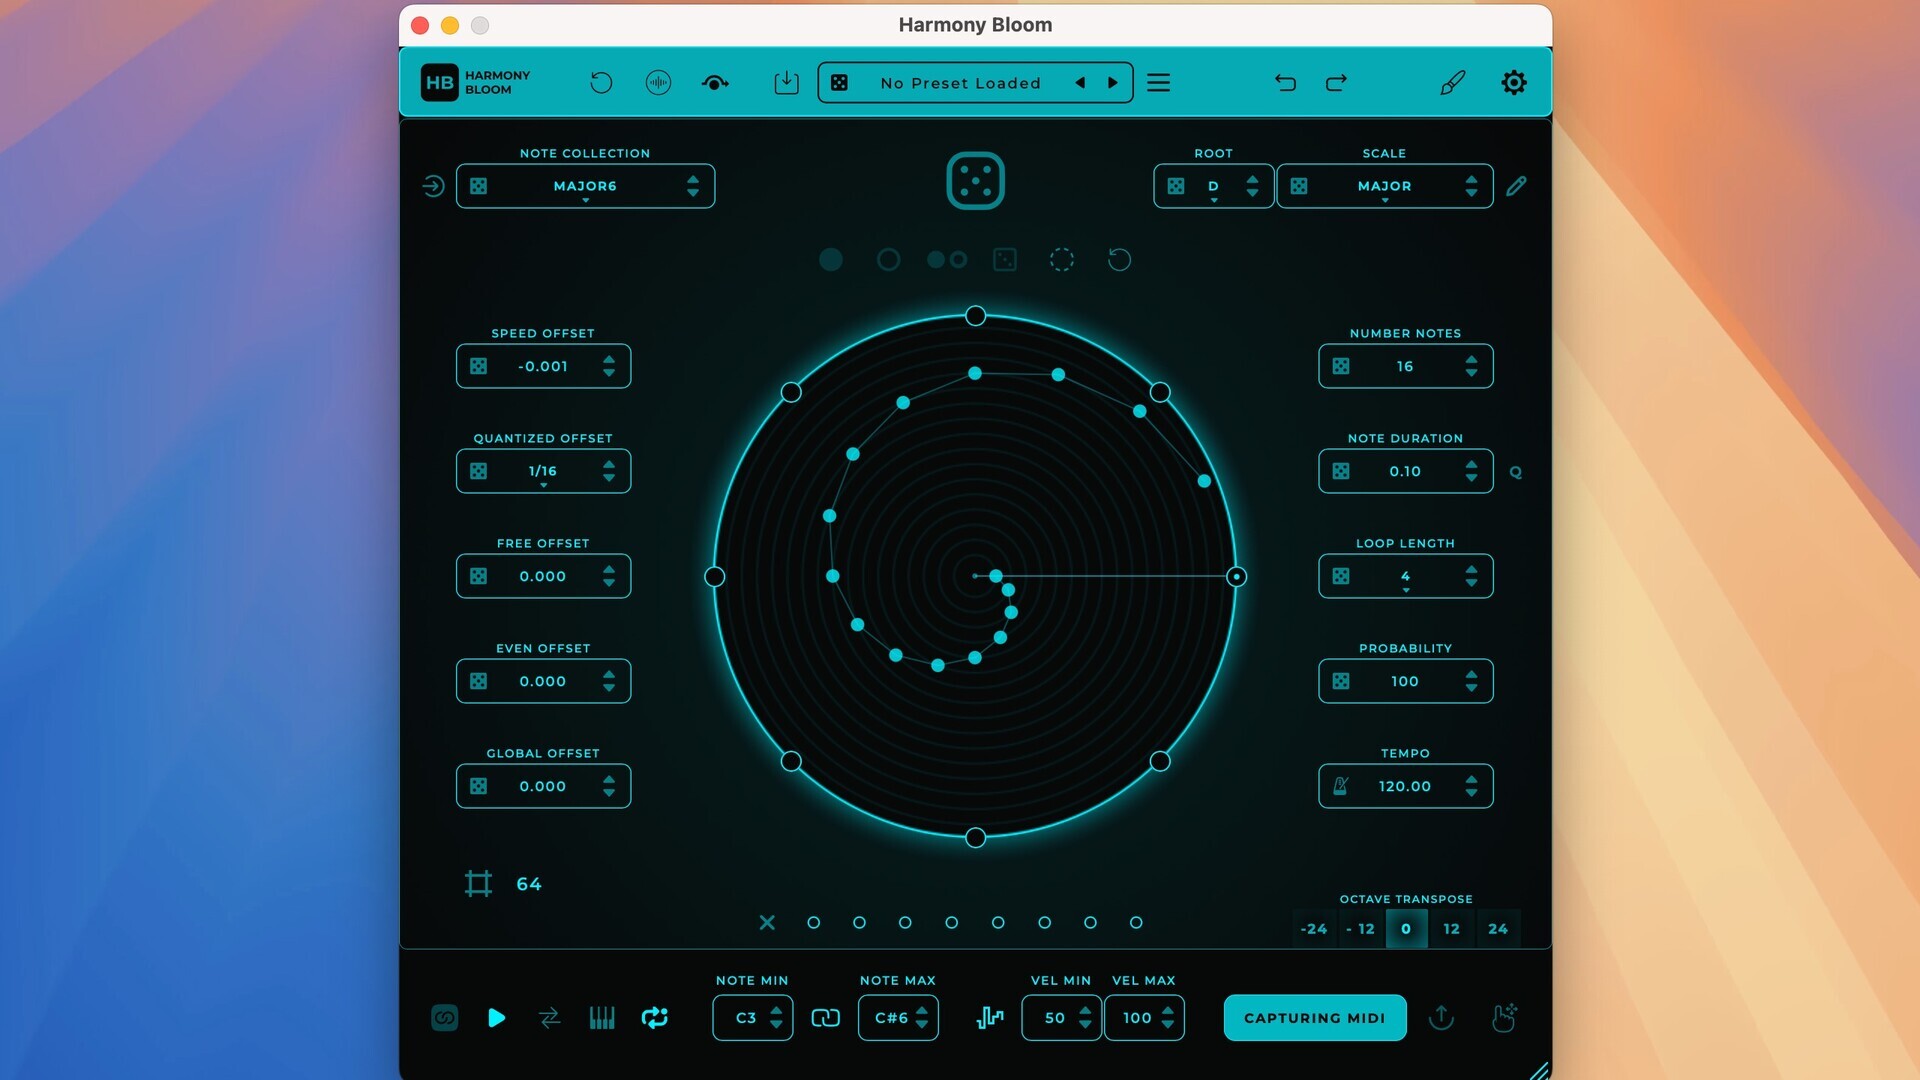Randomize Speed Offset with its dice
The height and width of the screenshot is (1080, 1920).
click(x=479, y=366)
